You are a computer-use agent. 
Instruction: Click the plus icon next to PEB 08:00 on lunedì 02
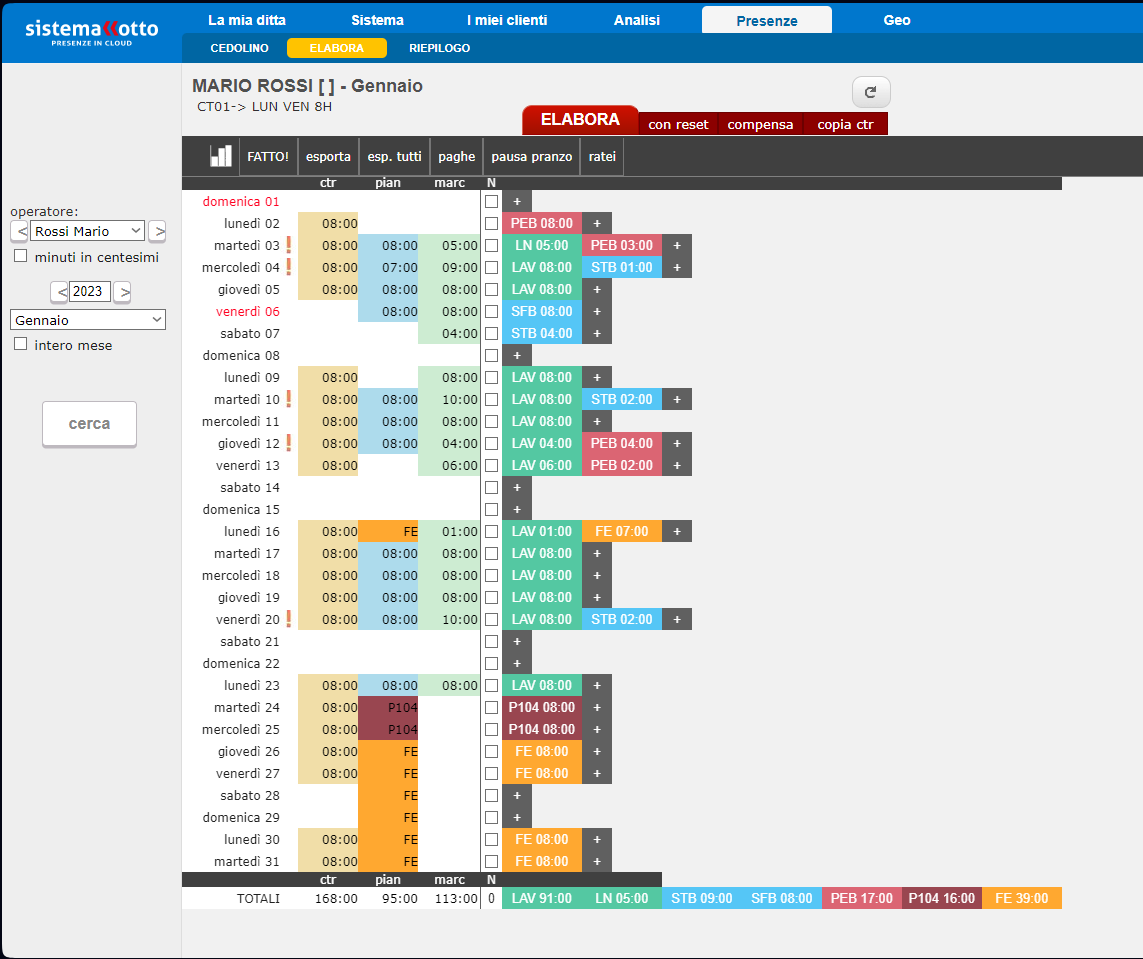(597, 222)
